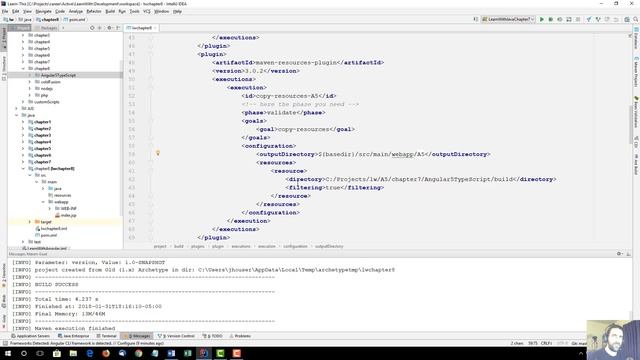Open the Java Enterprise tool window
The height and width of the screenshot is (360, 640).
(73, 336)
